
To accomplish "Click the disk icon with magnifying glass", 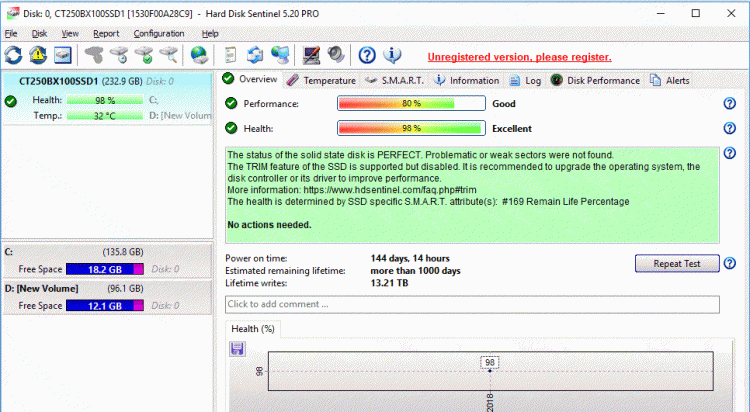I will (168, 56).
